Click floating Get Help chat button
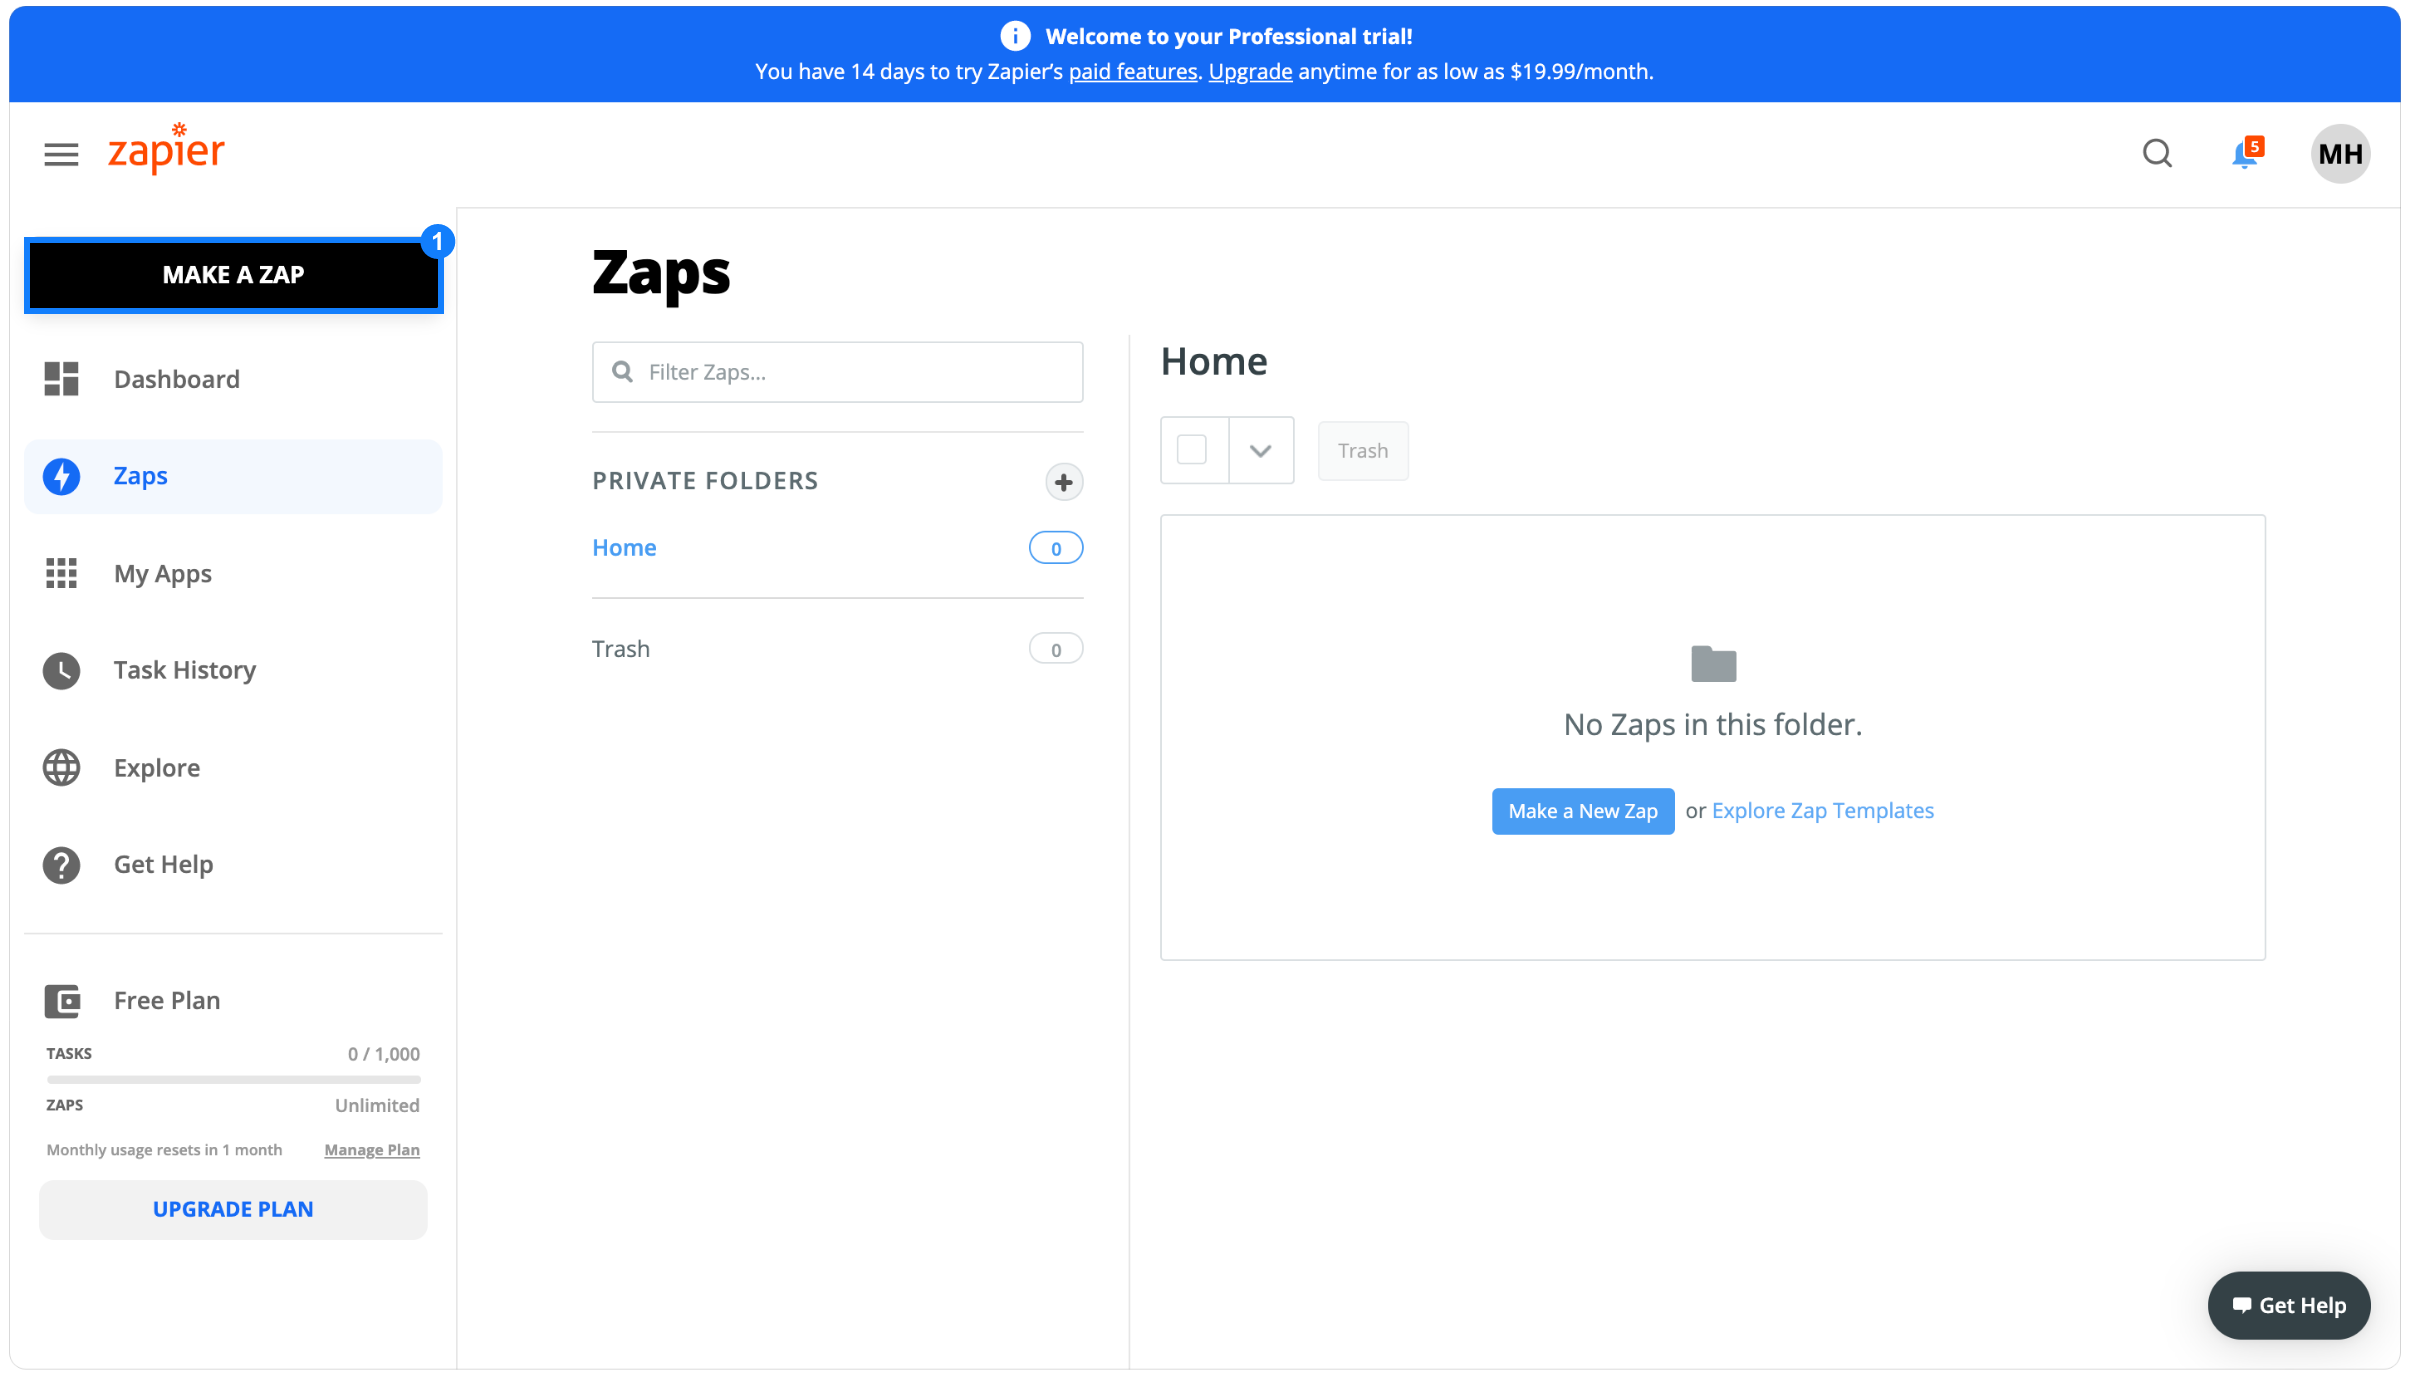 [2288, 1305]
